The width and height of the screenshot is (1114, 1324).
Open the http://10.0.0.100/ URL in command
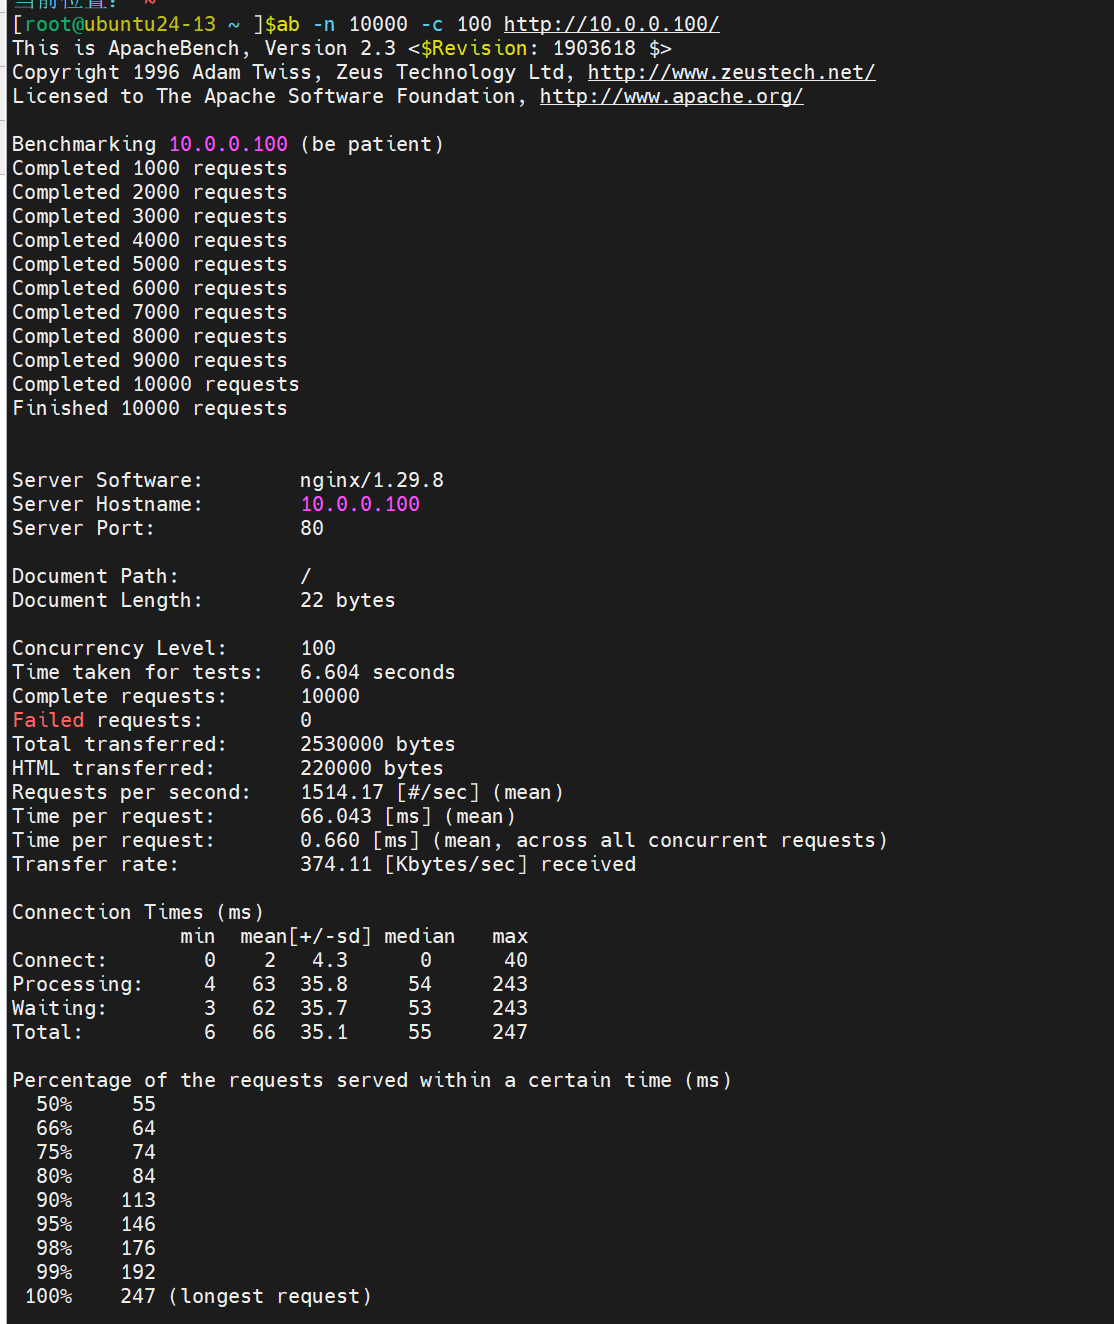click(611, 24)
